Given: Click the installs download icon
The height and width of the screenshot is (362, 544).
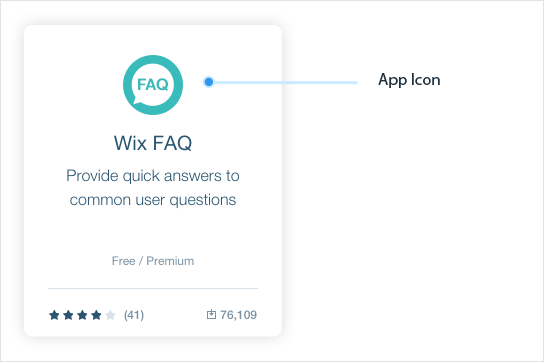Looking at the screenshot, I should click(x=211, y=314).
